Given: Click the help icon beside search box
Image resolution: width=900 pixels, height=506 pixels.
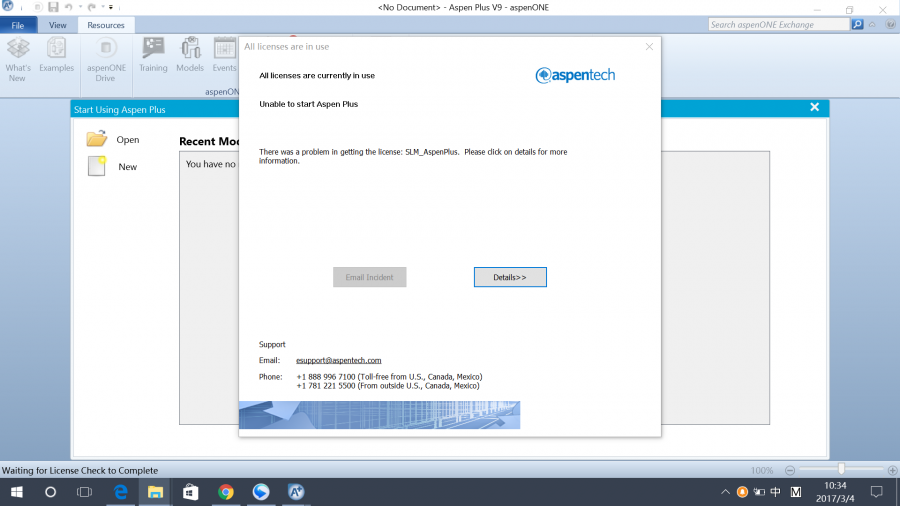Looking at the screenshot, I should (x=890, y=25).
